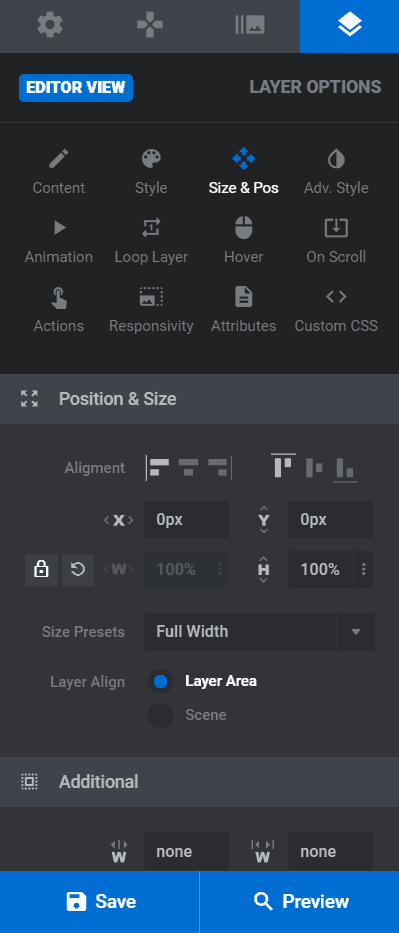Save the slider with Save button

(100, 901)
